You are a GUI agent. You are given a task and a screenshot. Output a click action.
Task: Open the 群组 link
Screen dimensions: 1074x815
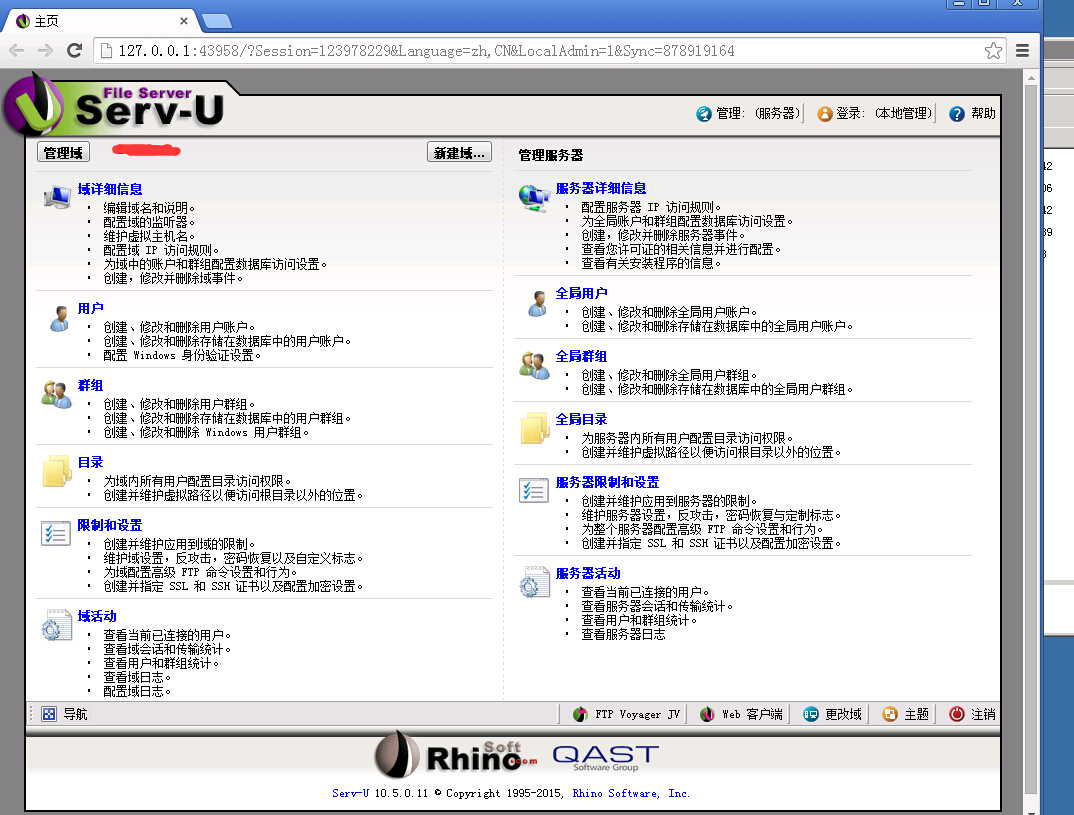tap(90, 386)
